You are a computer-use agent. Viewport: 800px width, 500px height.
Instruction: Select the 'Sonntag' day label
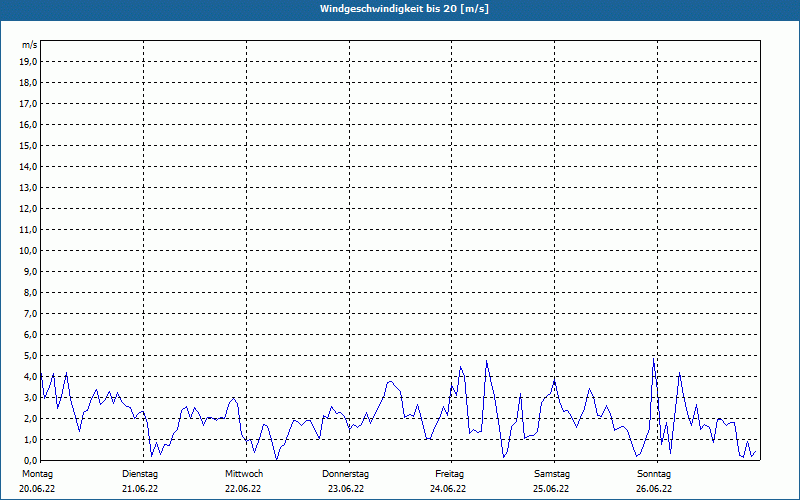click(654, 474)
